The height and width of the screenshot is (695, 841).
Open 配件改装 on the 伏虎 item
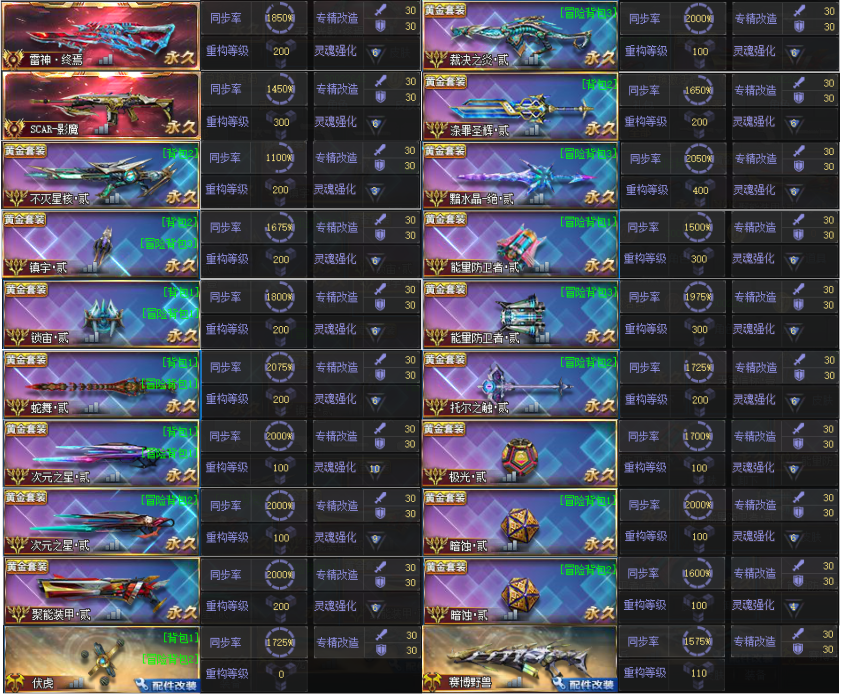click(x=167, y=685)
